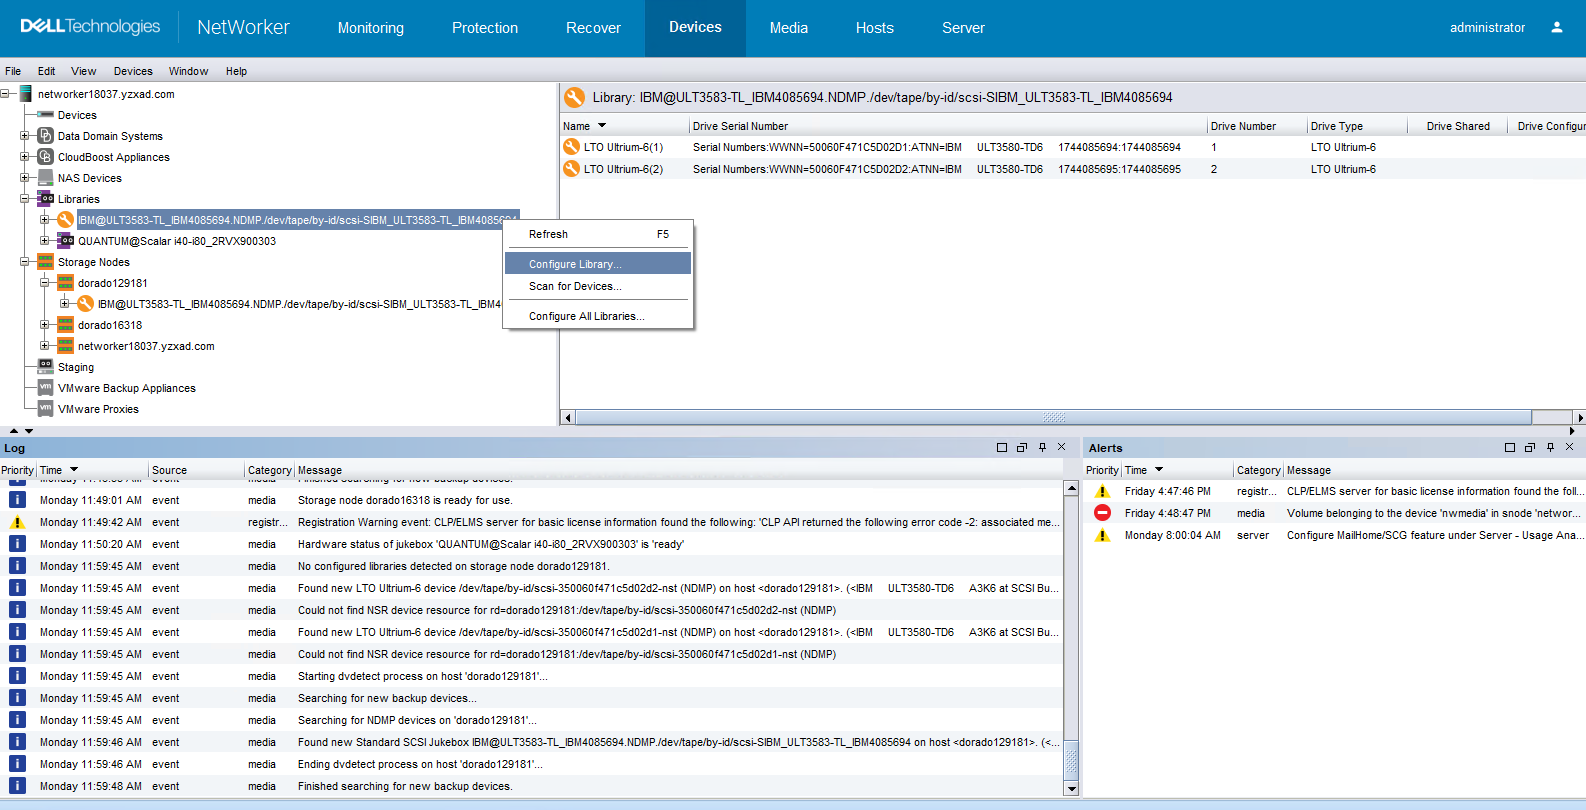Image resolution: width=1586 pixels, height=810 pixels.
Task: Click the QUANTUM Scalar library icon
Action: 66,241
